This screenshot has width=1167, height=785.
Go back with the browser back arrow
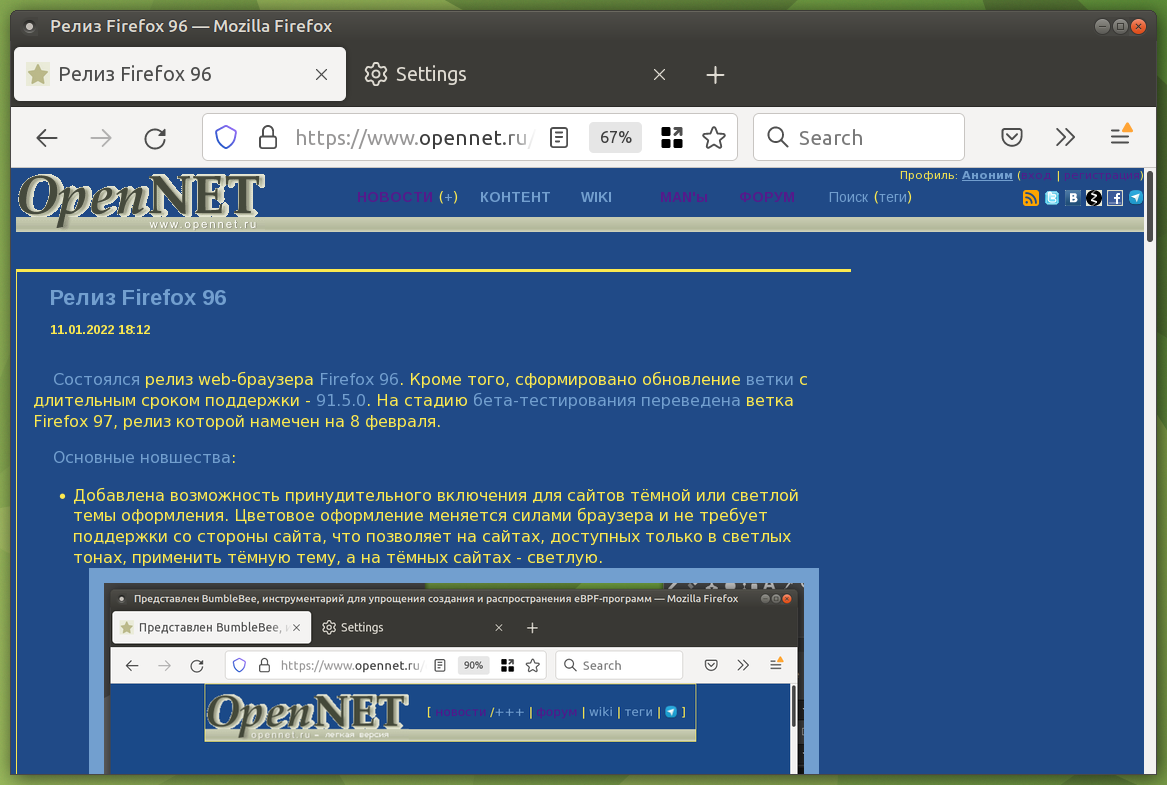pyautogui.click(x=47, y=138)
